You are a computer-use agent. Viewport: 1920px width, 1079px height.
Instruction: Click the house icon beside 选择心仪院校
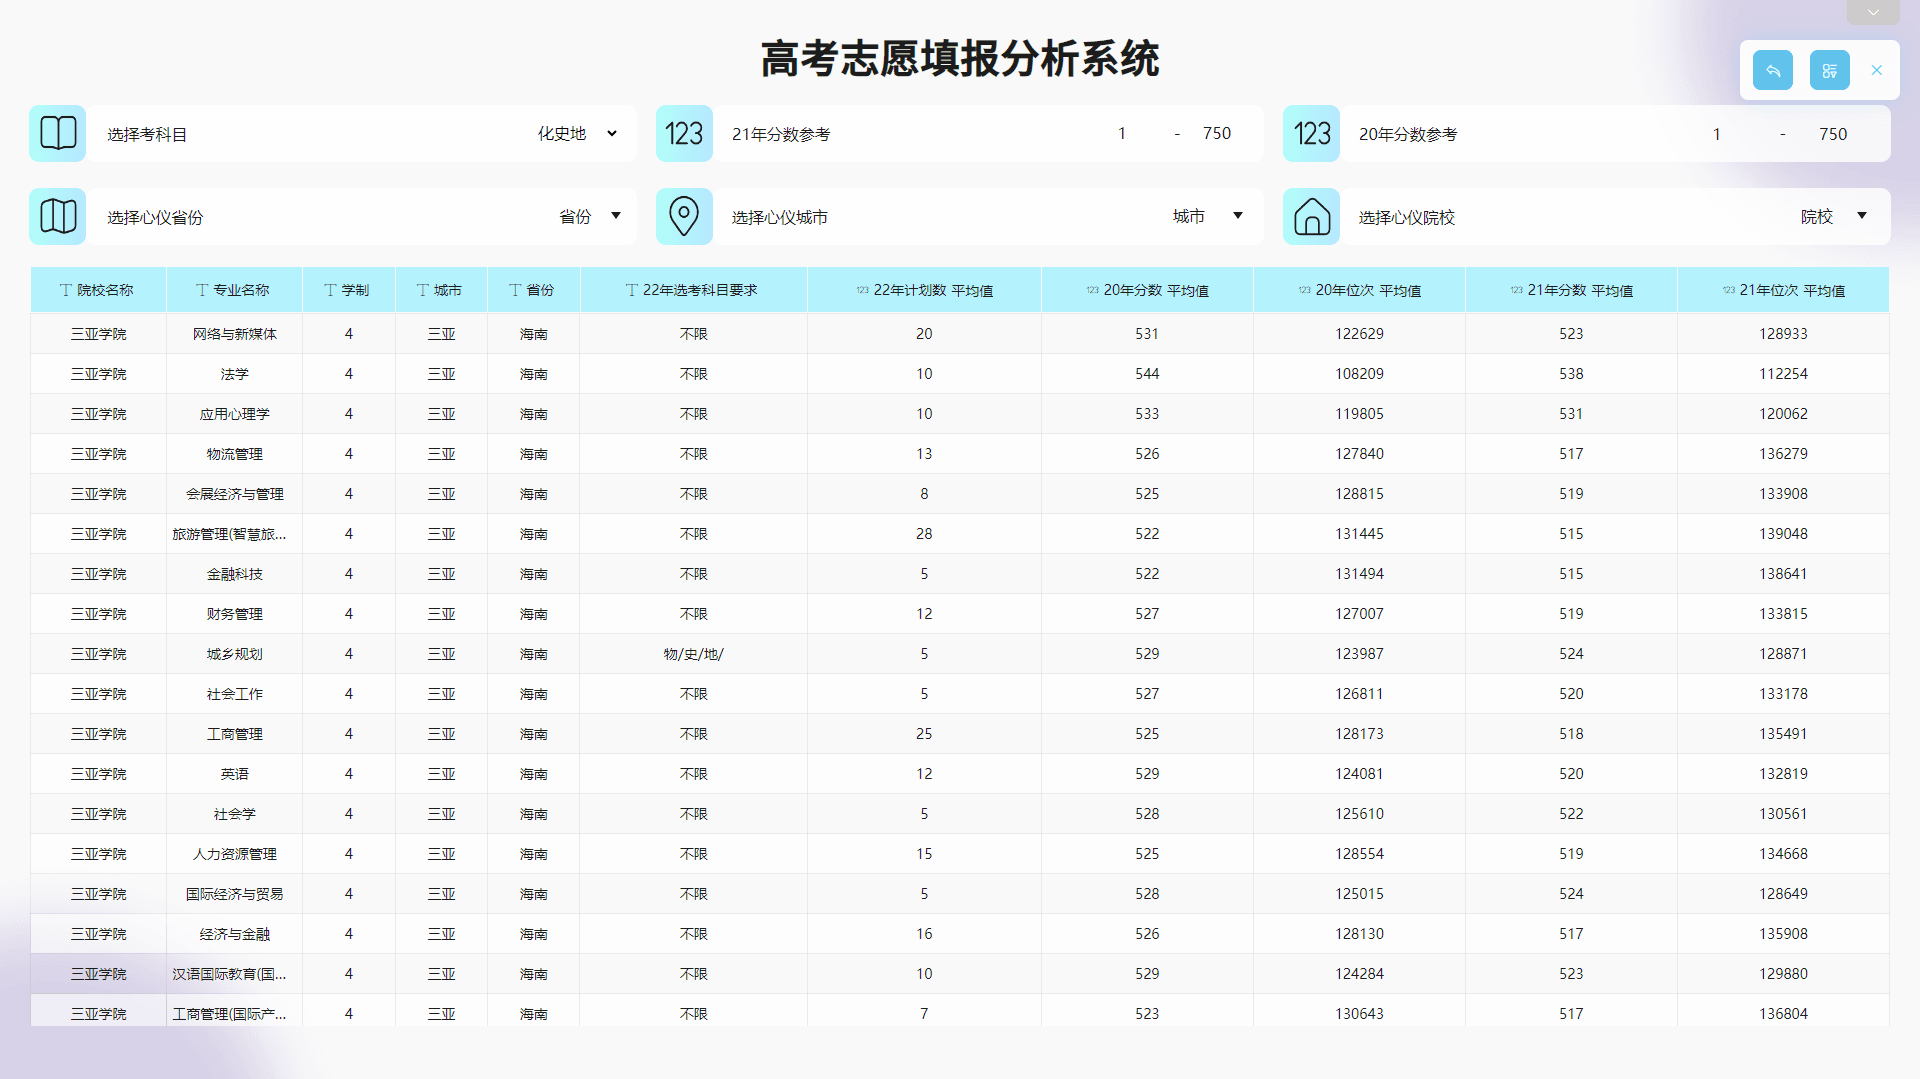click(x=1311, y=216)
